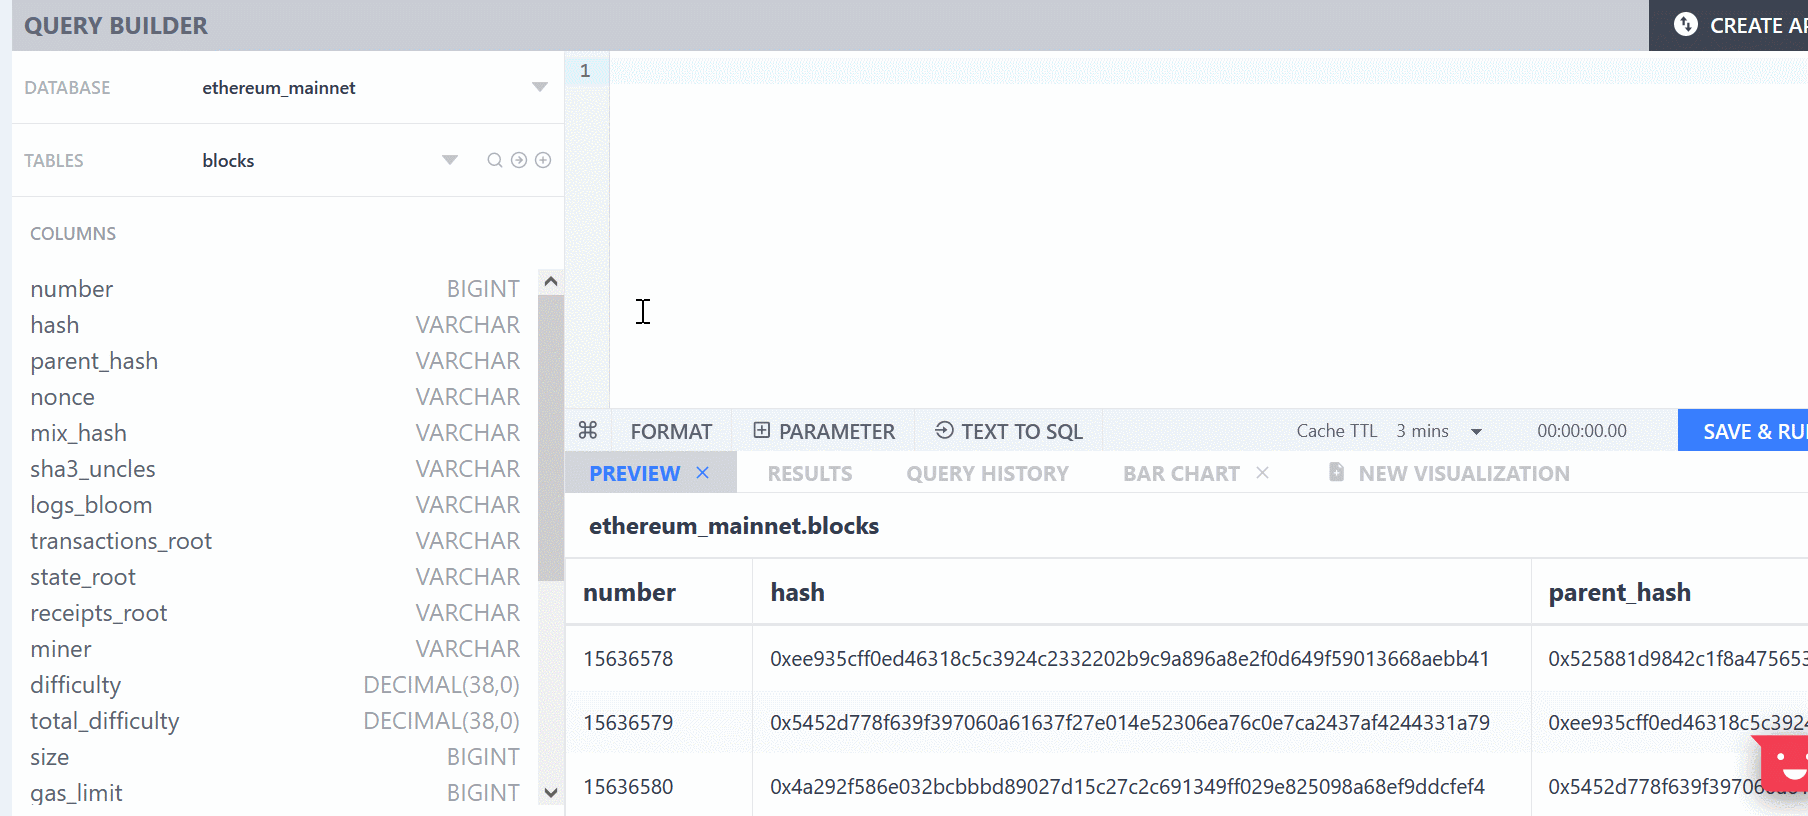The width and height of the screenshot is (1808, 816).
Task: Click the 00:00:00.00 query timer
Action: [x=1582, y=431]
